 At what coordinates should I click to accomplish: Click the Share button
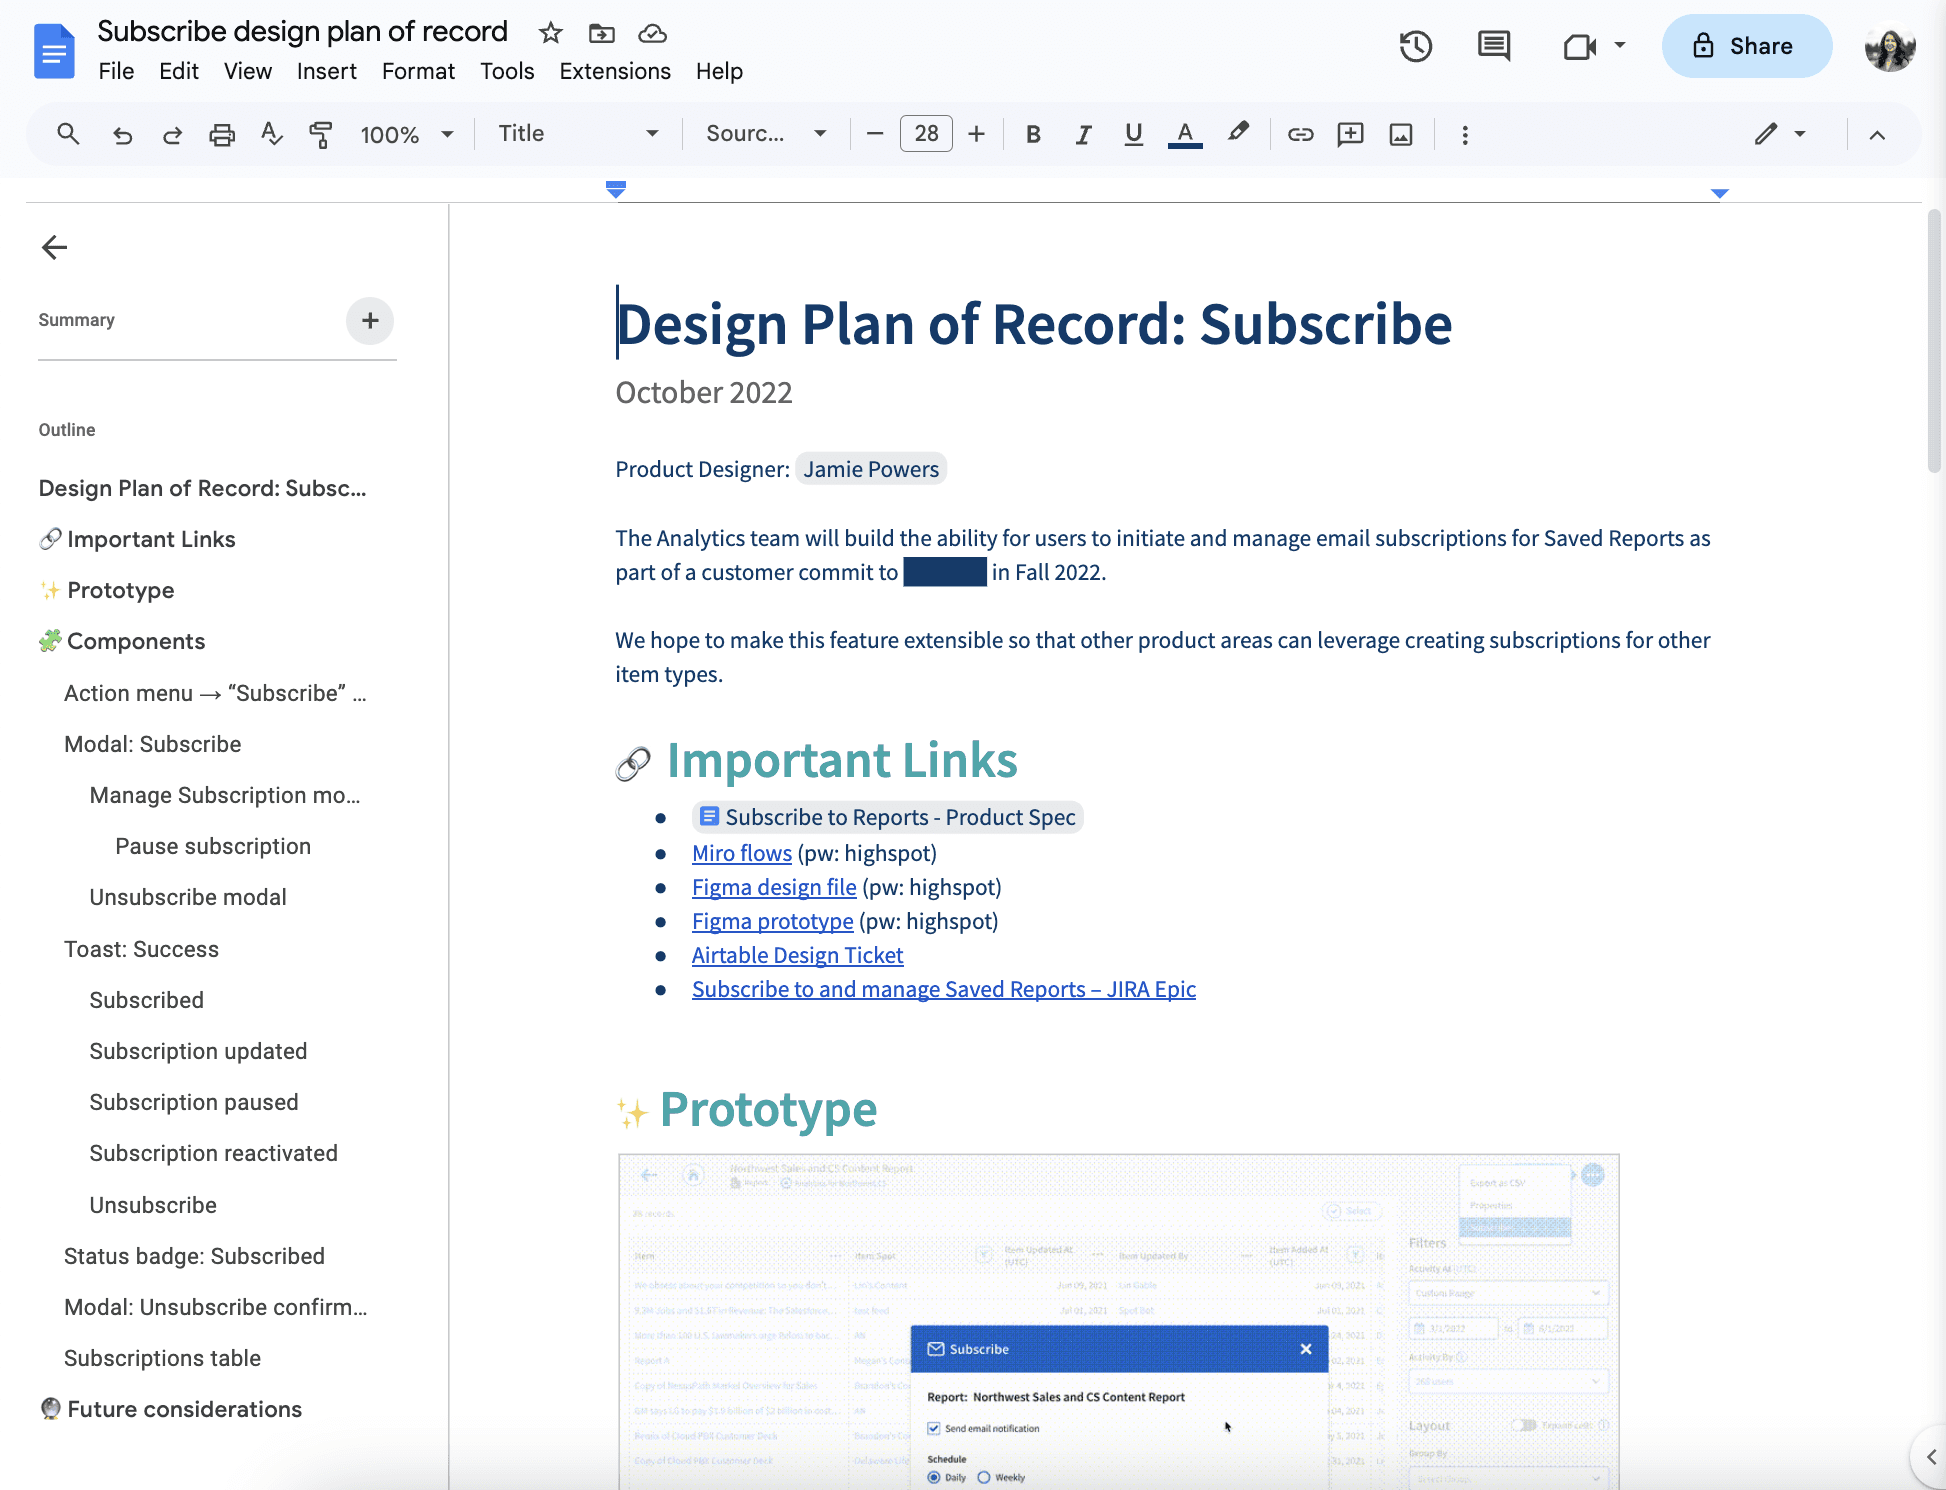[1746, 46]
